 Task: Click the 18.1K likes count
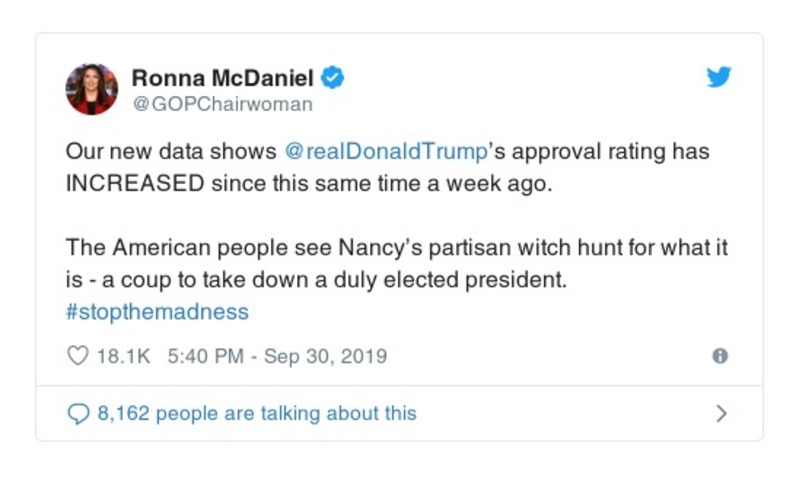point(123,356)
